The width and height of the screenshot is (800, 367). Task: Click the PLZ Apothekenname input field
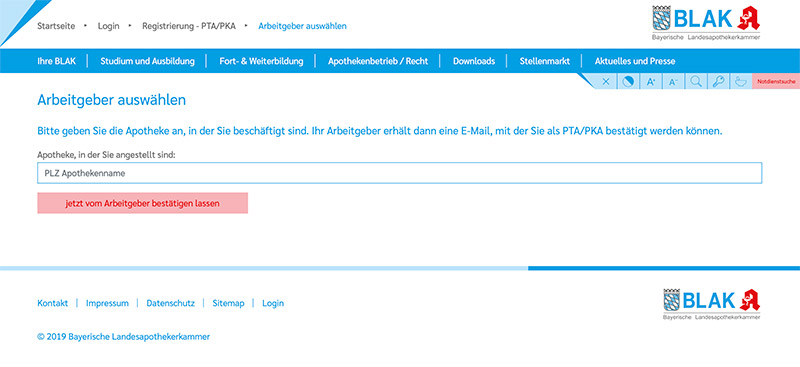click(399, 173)
